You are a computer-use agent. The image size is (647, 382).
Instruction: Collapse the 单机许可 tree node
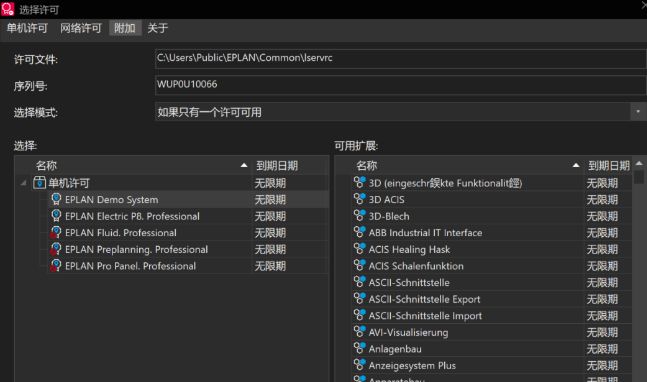point(24,183)
